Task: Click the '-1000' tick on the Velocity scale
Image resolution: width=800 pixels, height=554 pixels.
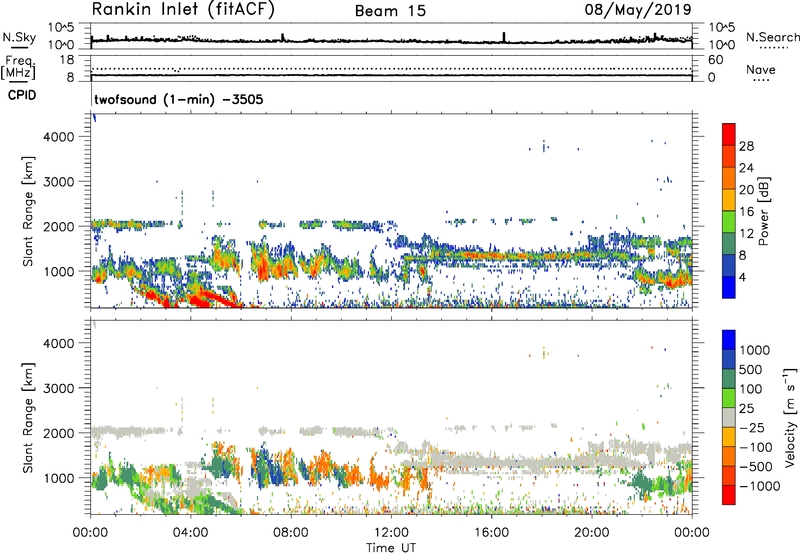Action: (x=759, y=486)
